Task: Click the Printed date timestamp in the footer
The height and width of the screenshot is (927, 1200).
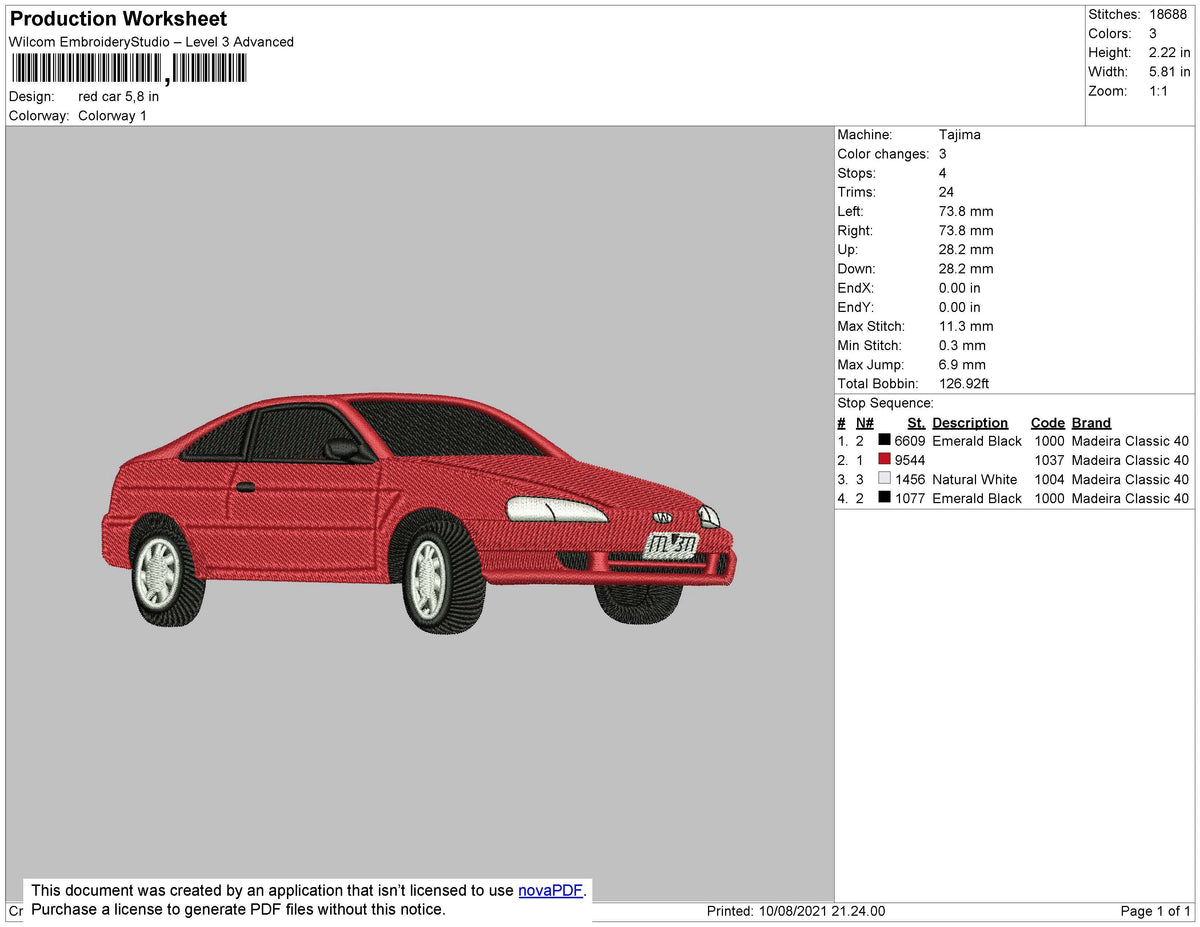Action: [795, 911]
